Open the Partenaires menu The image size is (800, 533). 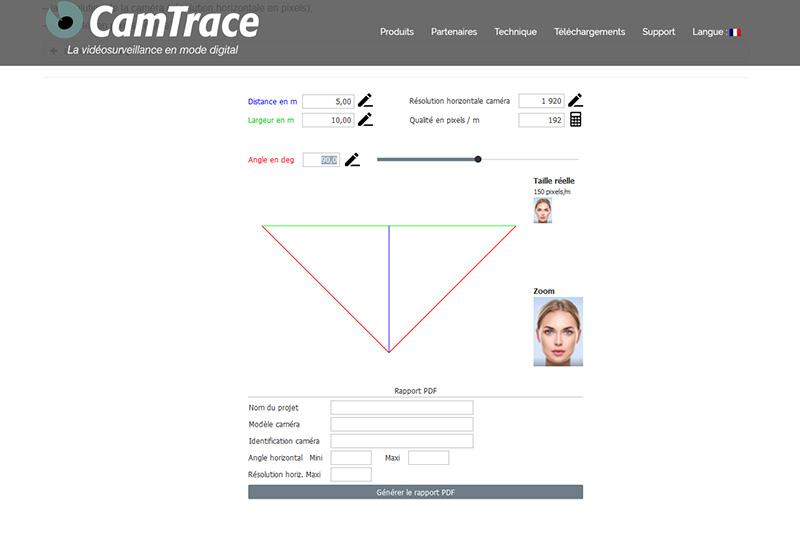click(x=454, y=32)
